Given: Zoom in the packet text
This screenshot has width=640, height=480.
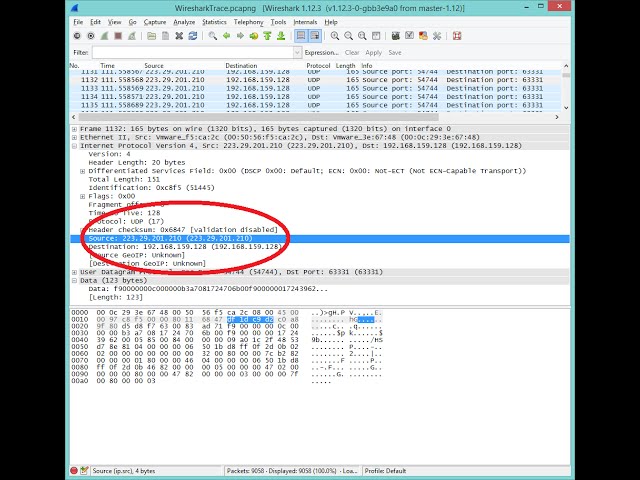Looking at the screenshot, I should (x=335, y=36).
